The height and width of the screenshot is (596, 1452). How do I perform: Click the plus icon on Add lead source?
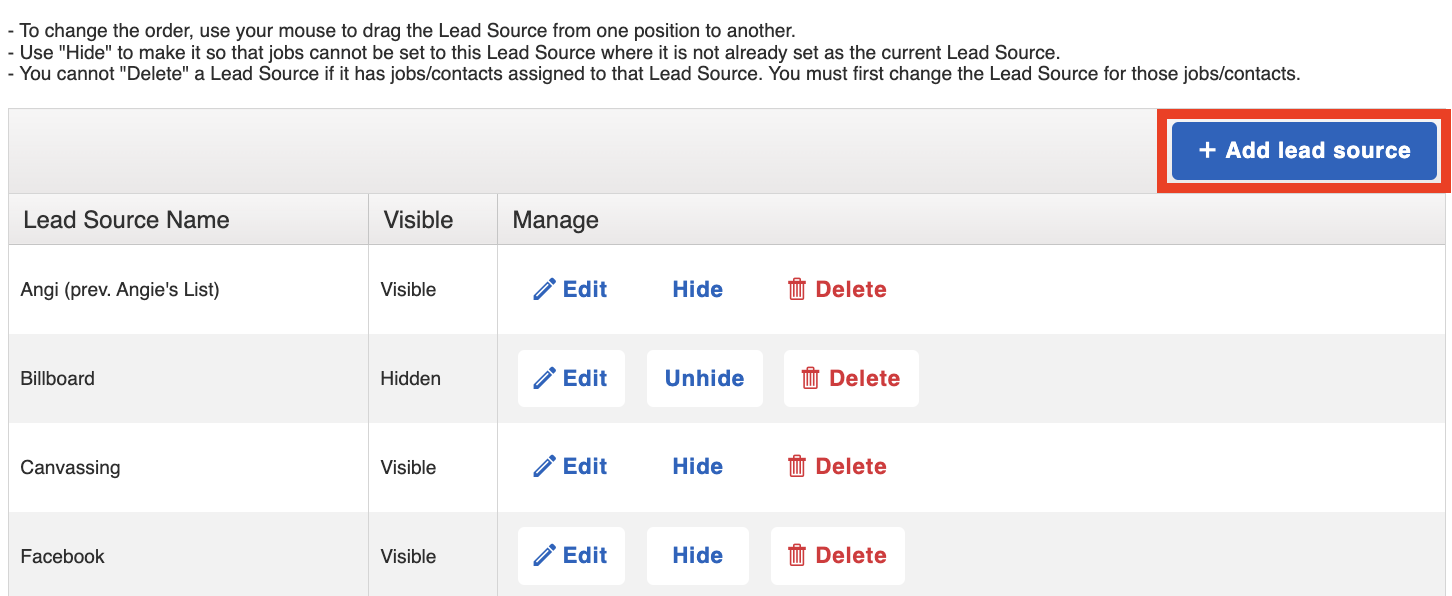(1207, 151)
